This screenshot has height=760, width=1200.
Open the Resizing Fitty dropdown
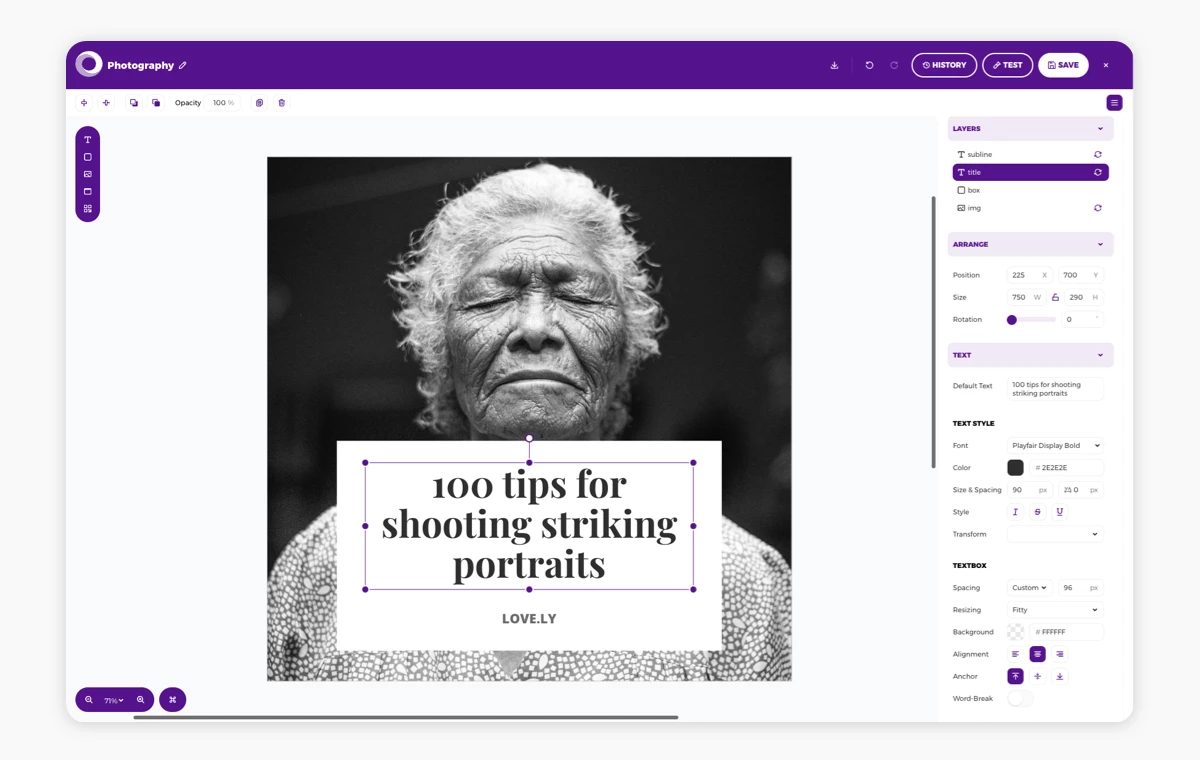[x=1055, y=610]
